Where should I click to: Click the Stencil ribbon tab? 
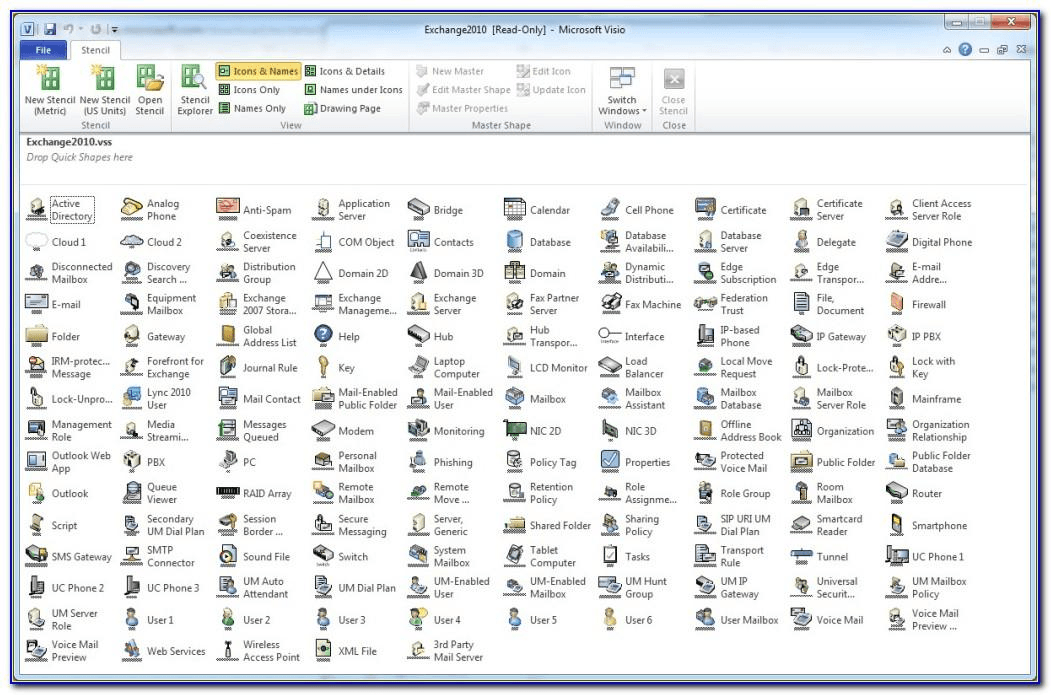[x=96, y=49]
